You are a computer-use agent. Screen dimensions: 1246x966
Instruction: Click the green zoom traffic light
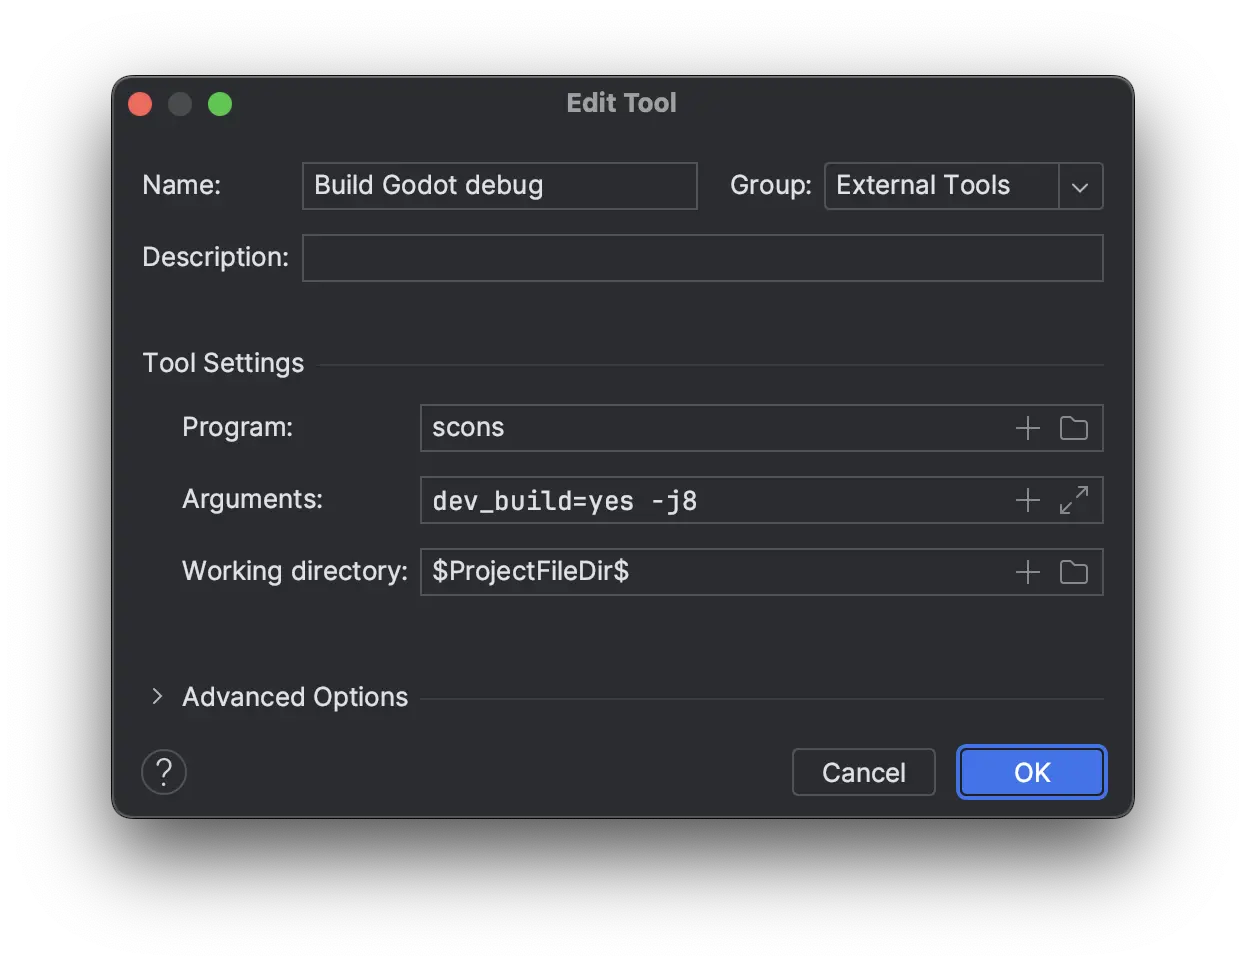(219, 103)
